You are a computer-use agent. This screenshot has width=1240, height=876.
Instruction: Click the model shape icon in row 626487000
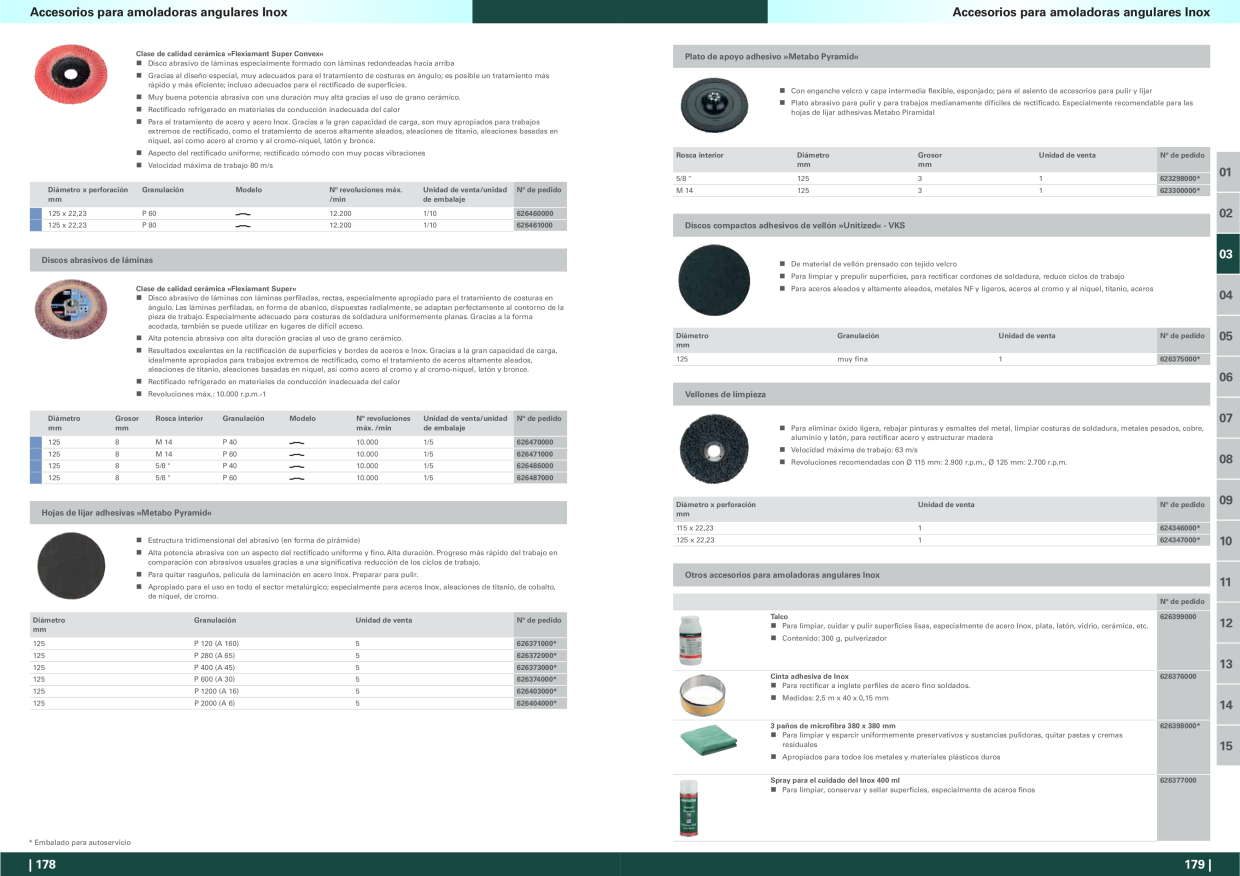(x=296, y=478)
